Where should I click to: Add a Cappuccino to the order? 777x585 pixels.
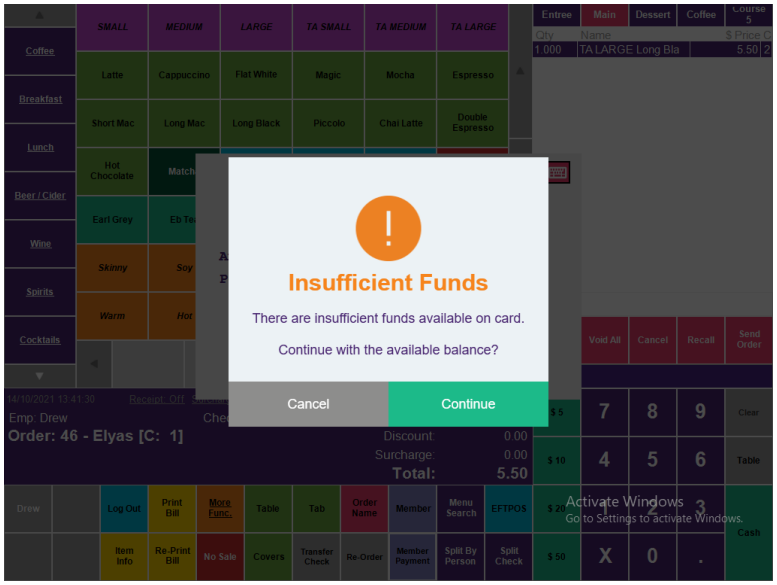pos(184,75)
